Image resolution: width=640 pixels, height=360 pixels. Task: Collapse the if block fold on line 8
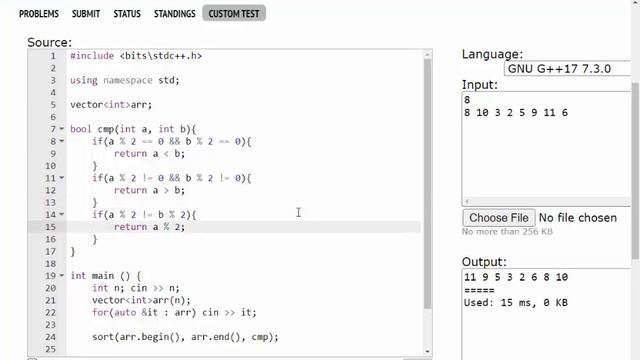coord(62,141)
